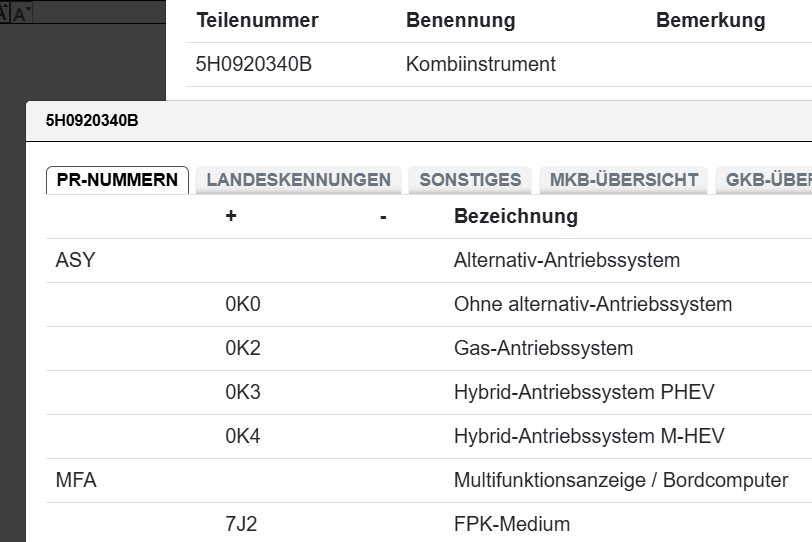This screenshot has width=812, height=542.
Task: Select the 0K2 Gas-Antriebssystem row
Action: [x=543, y=348]
